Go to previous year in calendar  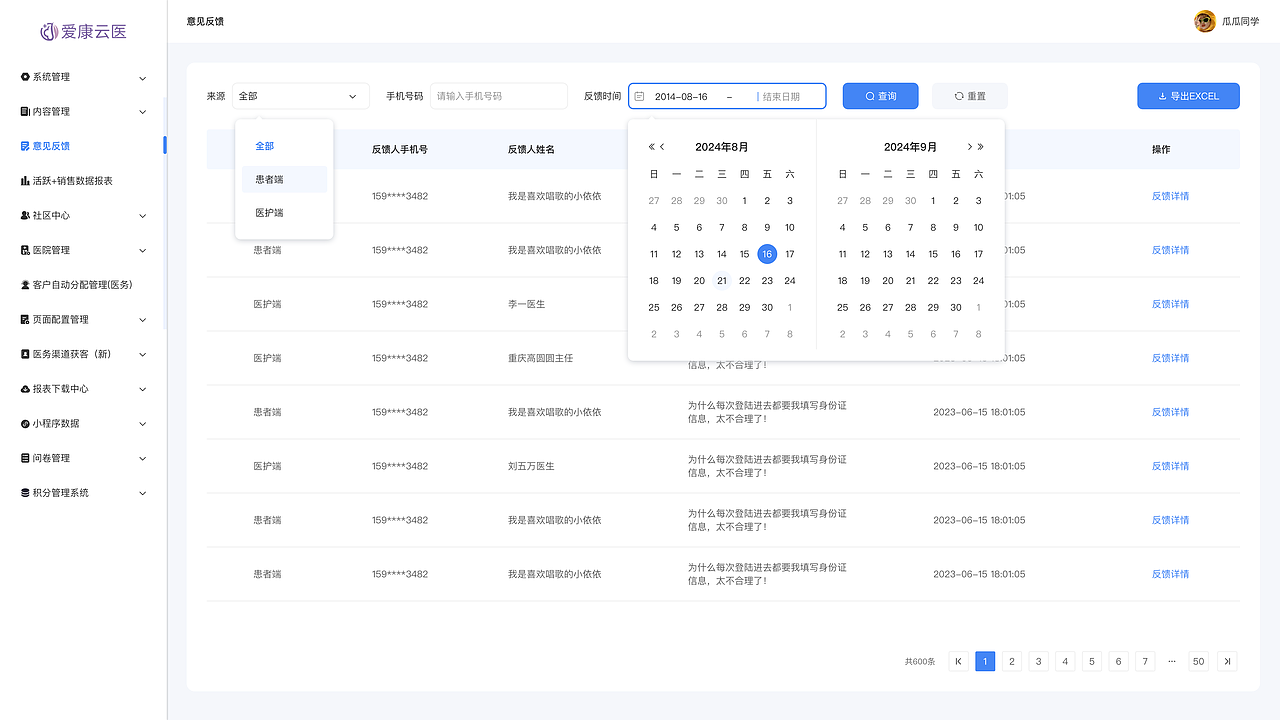(652, 147)
